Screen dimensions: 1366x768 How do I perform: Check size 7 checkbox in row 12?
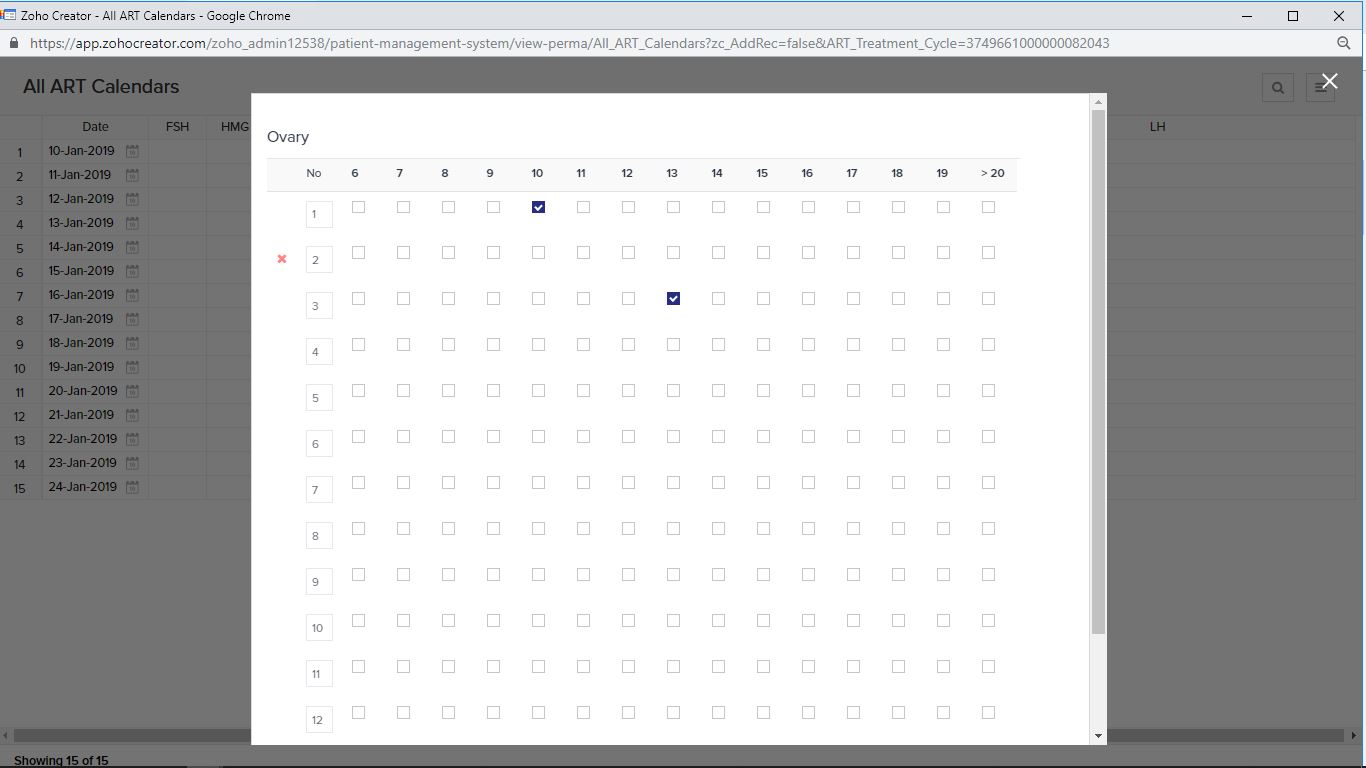click(403, 713)
